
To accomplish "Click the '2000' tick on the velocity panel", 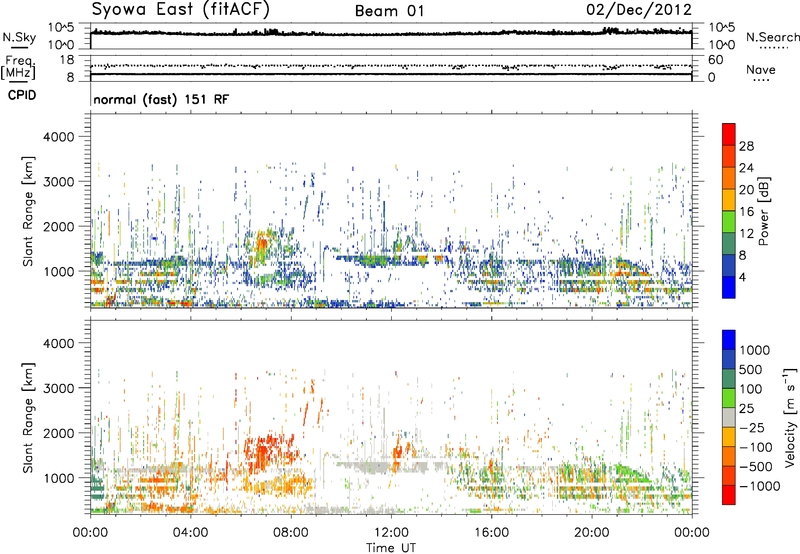I will [x=58, y=433].
